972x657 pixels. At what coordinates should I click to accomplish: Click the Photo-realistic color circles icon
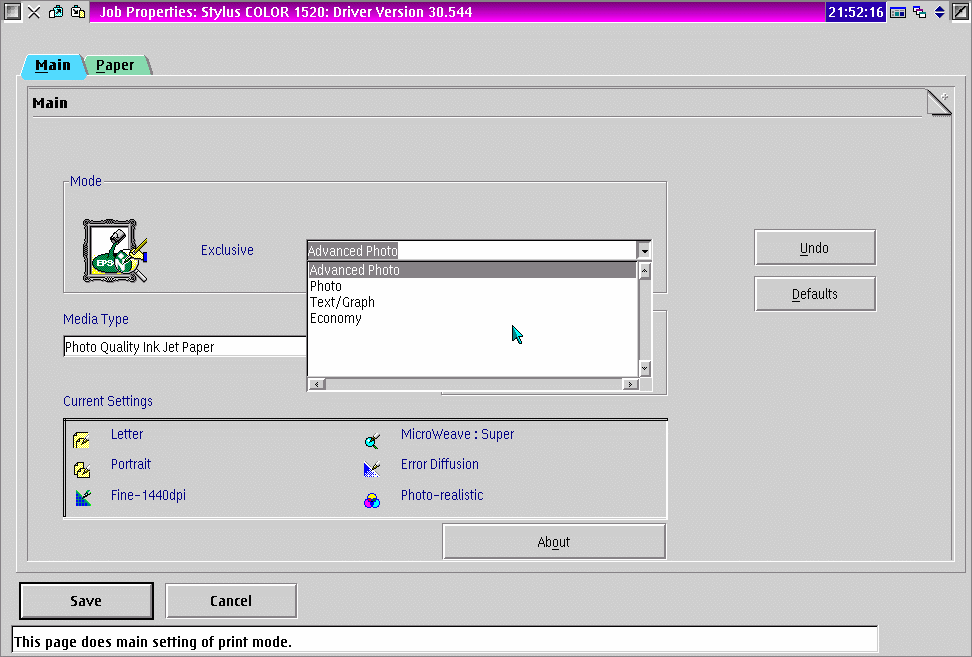[372, 500]
